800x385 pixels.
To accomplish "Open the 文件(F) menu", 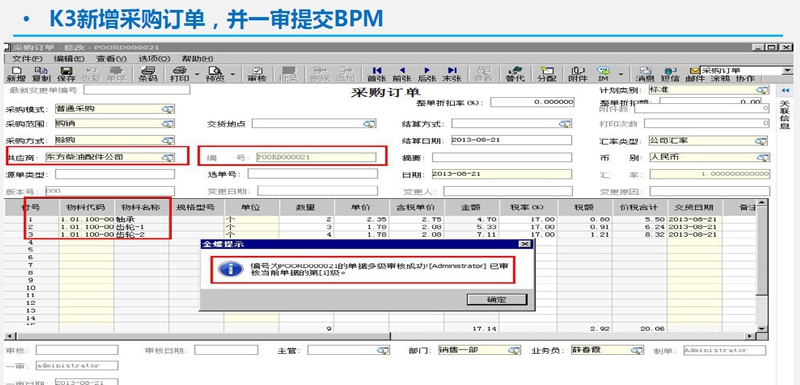I will [x=27, y=59].
